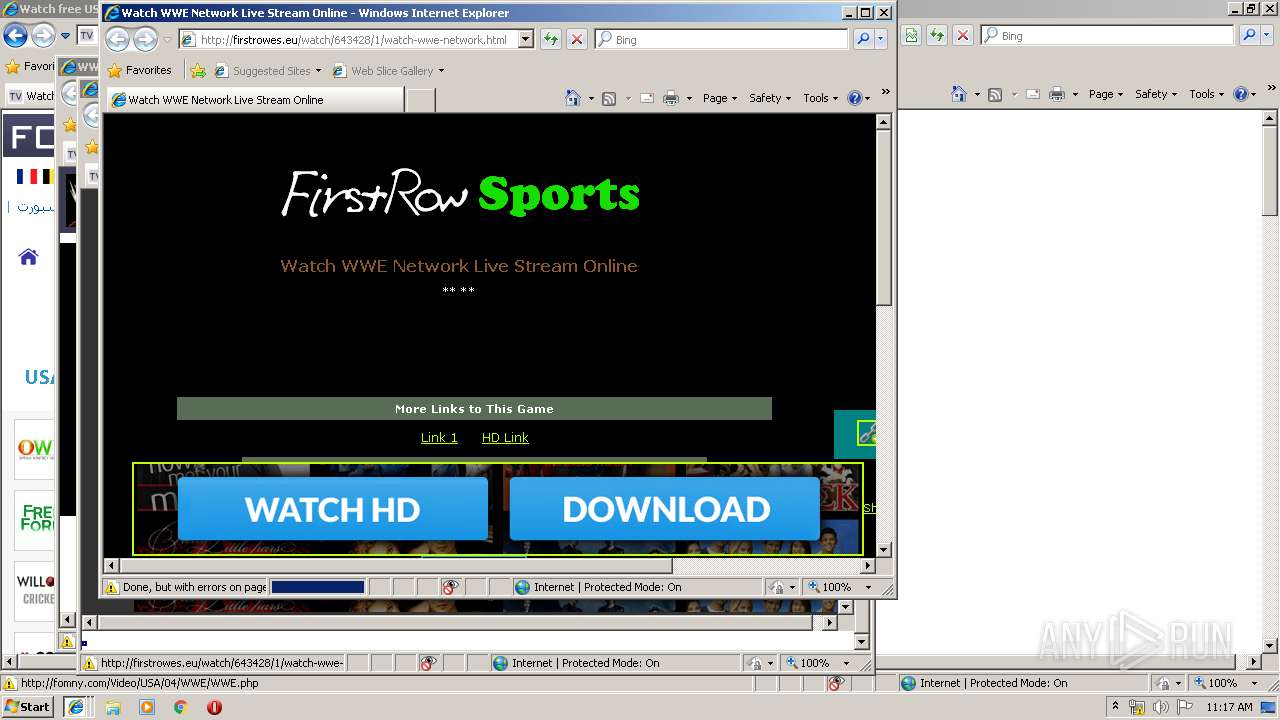Click Refresh icon in the rear right window
This screenshot has height=720, width=1280.
[937, 35]
